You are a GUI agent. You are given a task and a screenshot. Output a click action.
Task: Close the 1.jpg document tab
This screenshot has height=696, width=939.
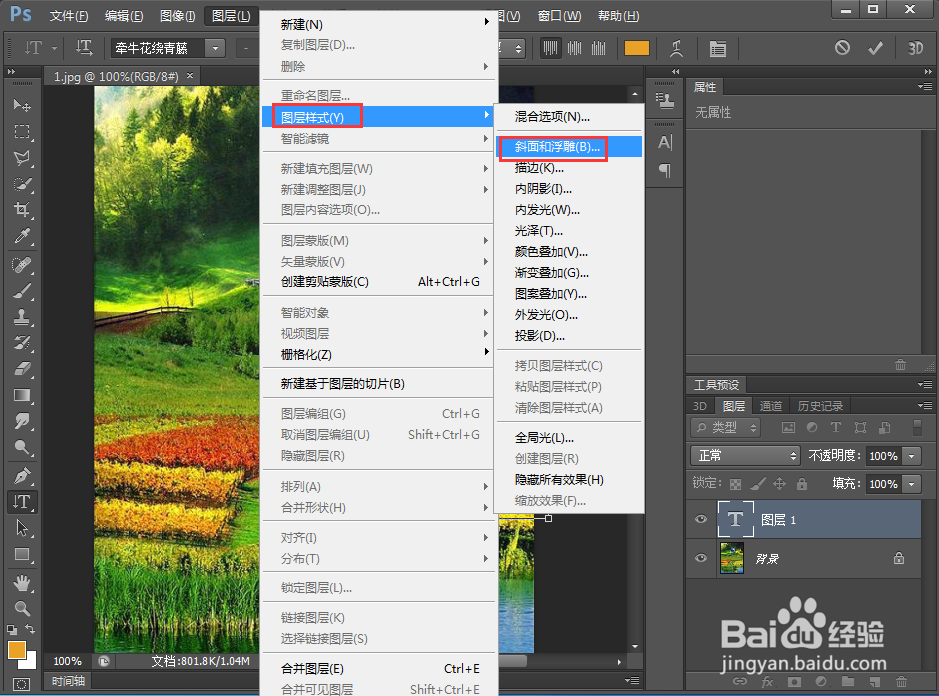click(x=190, y=75)
